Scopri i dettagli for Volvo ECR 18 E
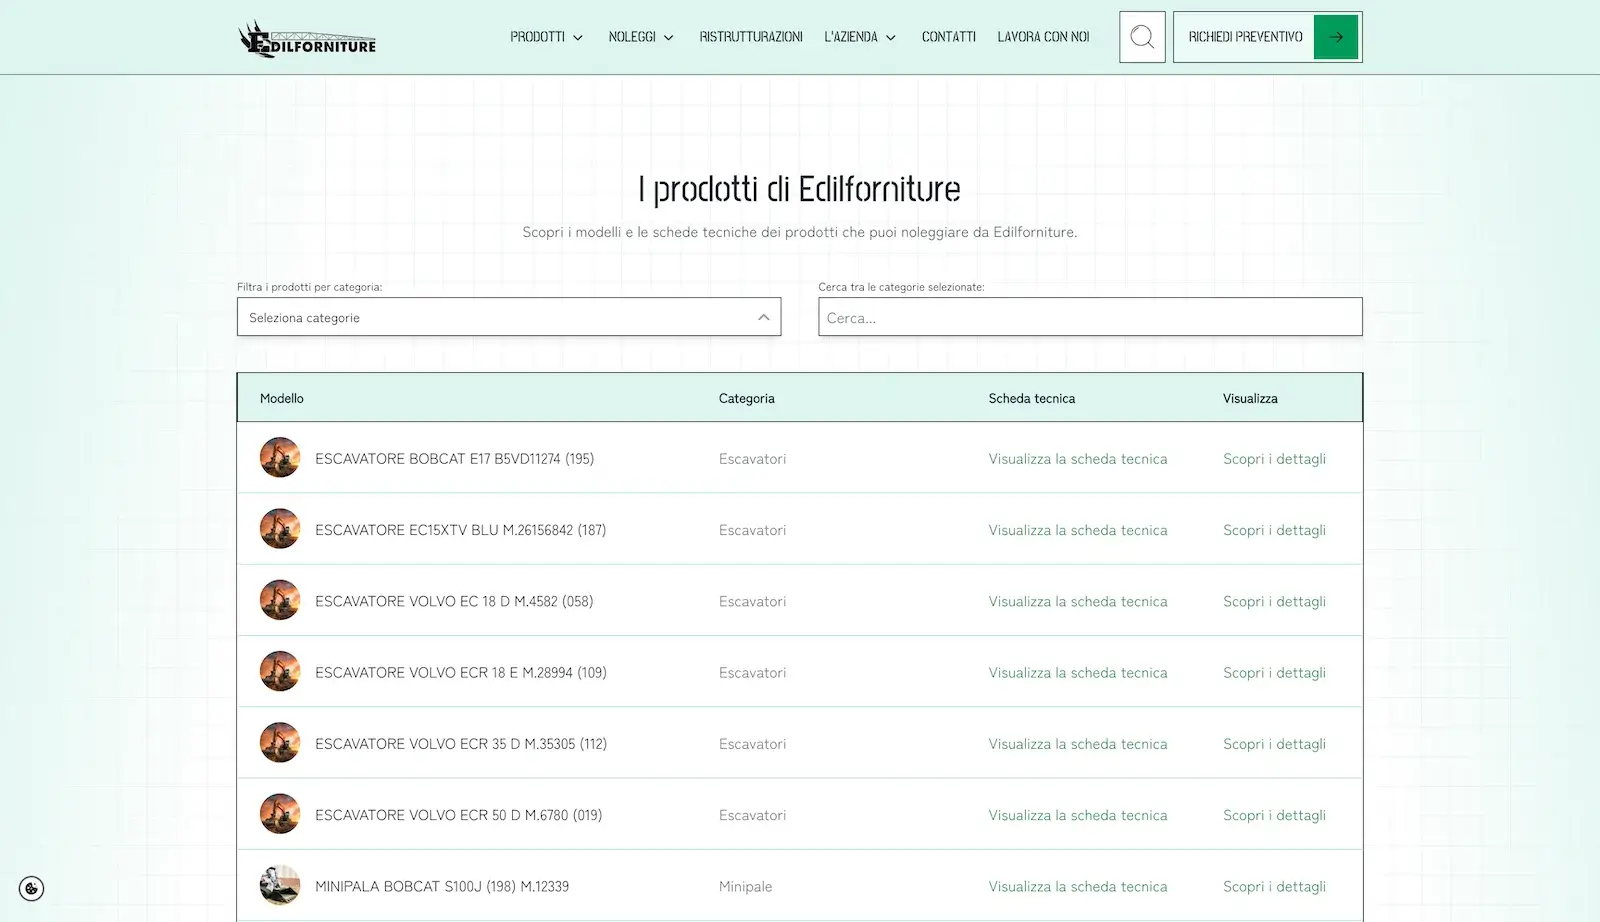The height and width of the screenshot is (922, 1600). [1274, 673]
